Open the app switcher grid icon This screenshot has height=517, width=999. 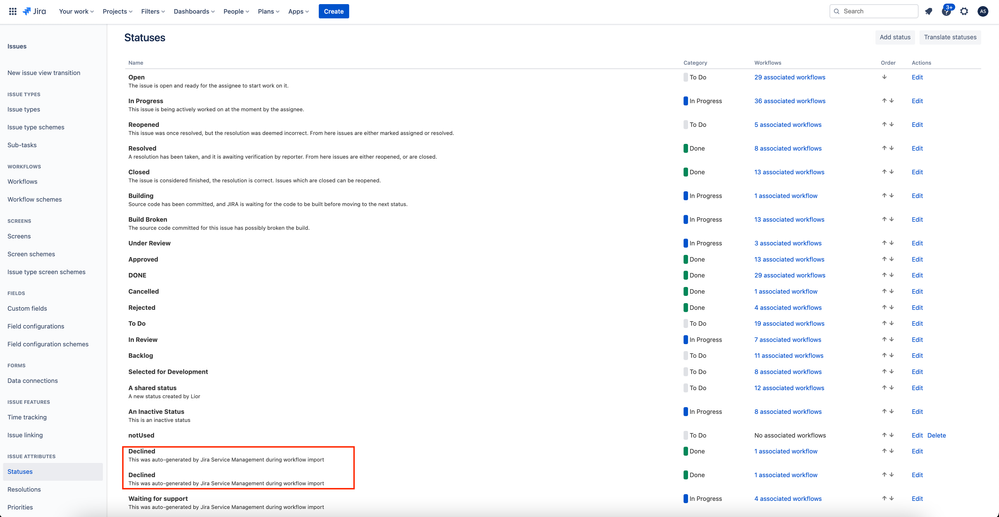tap(13, 11)
